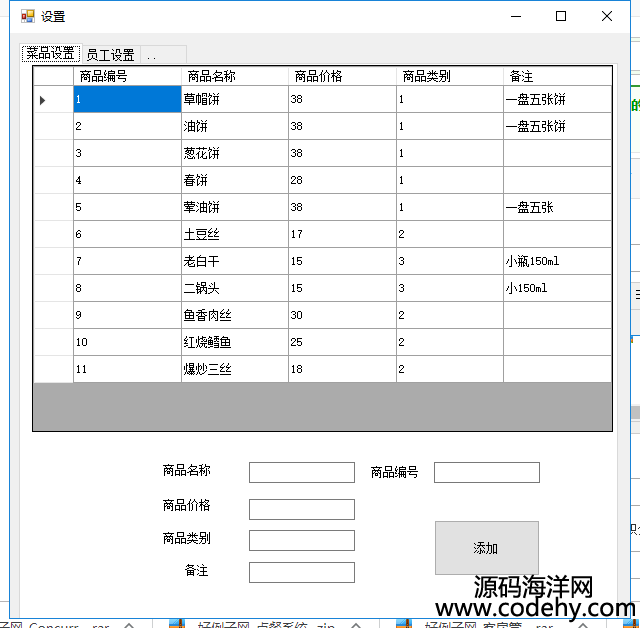Sort by 商品价格 column header
Screen dimensions: 640x628
point(342,76)
